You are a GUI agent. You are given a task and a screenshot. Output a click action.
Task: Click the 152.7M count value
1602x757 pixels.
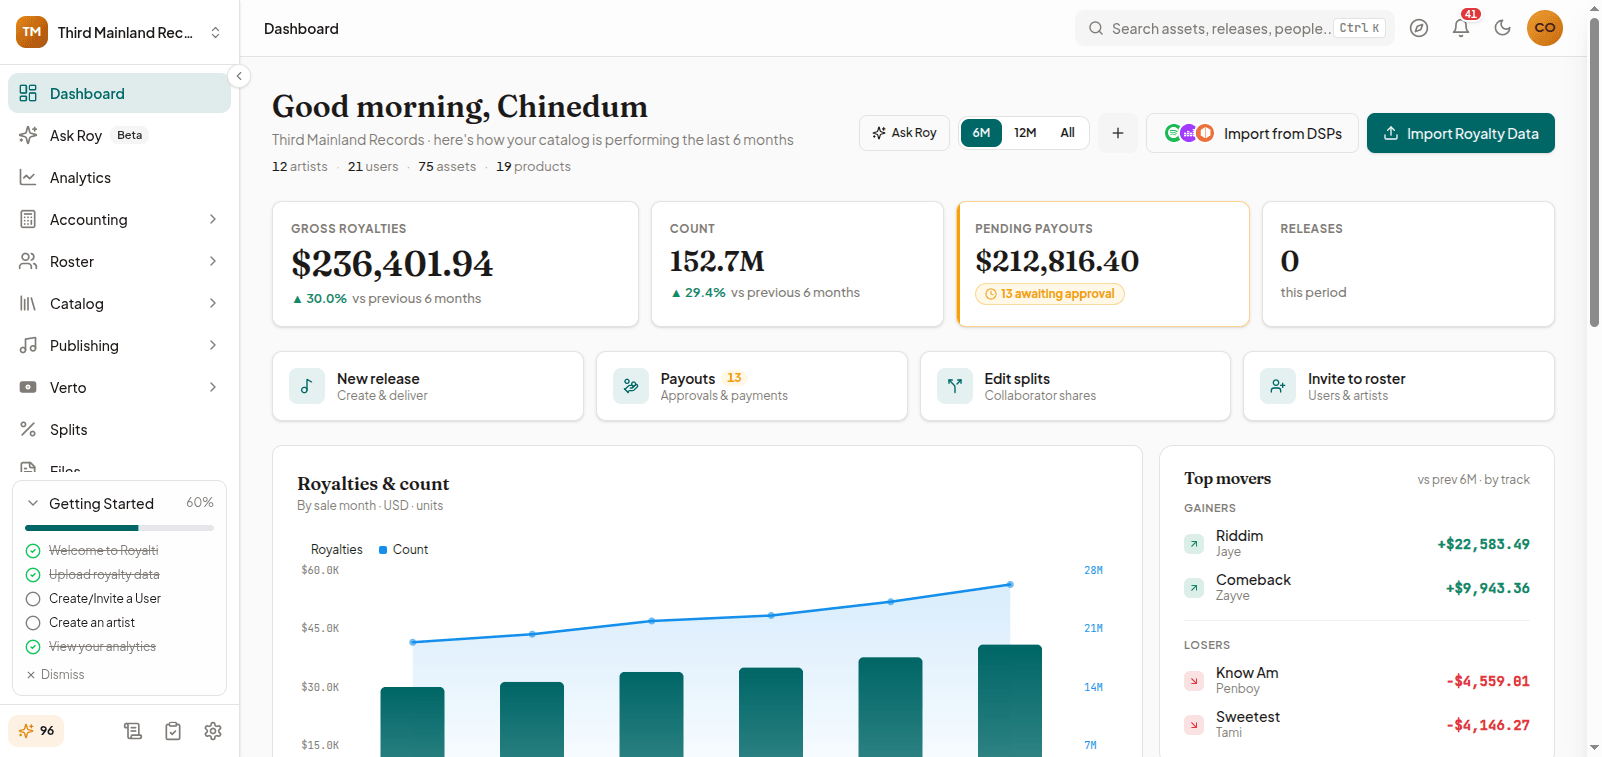(x=717, y=261)
